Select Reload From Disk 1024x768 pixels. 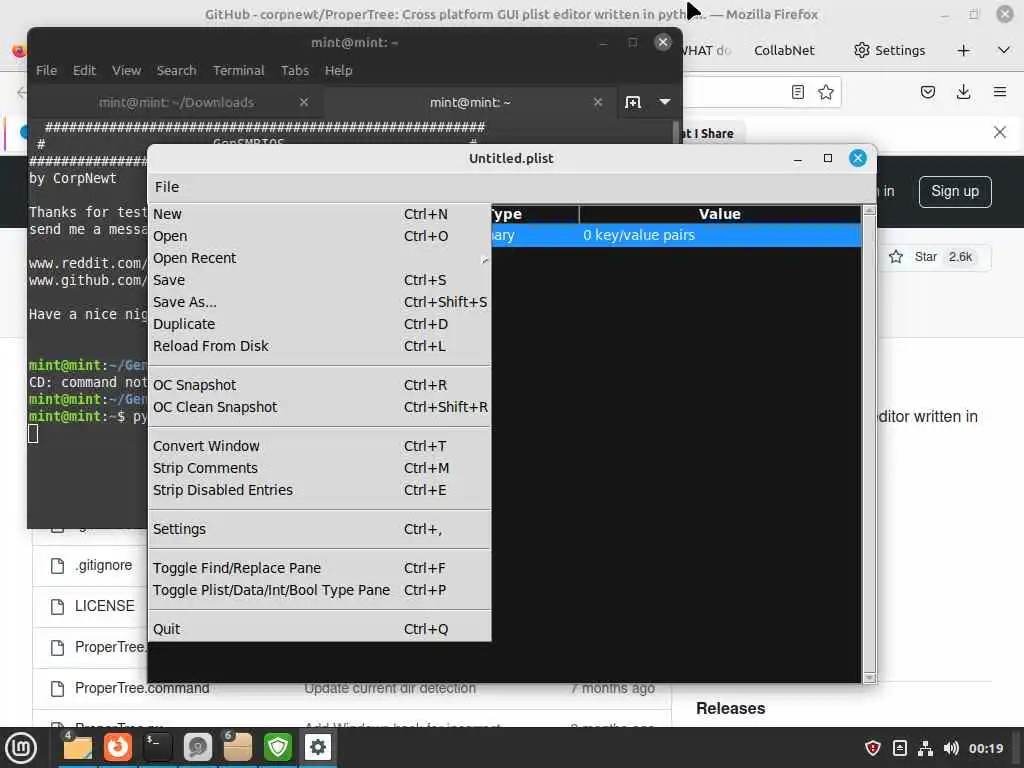pyautogui.click(x=319, y=346)
